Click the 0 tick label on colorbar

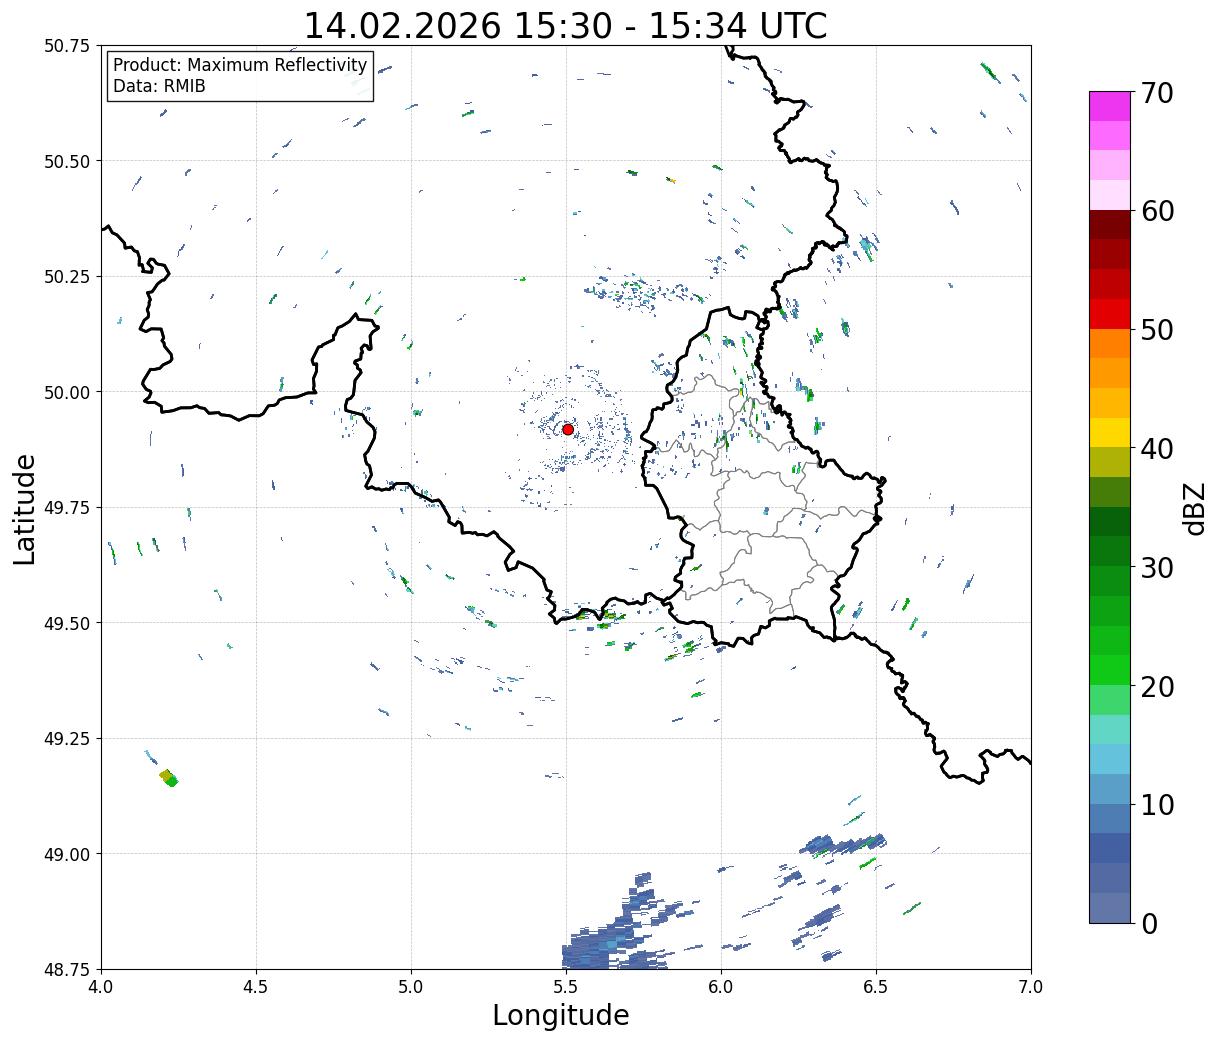point(1148,923)
